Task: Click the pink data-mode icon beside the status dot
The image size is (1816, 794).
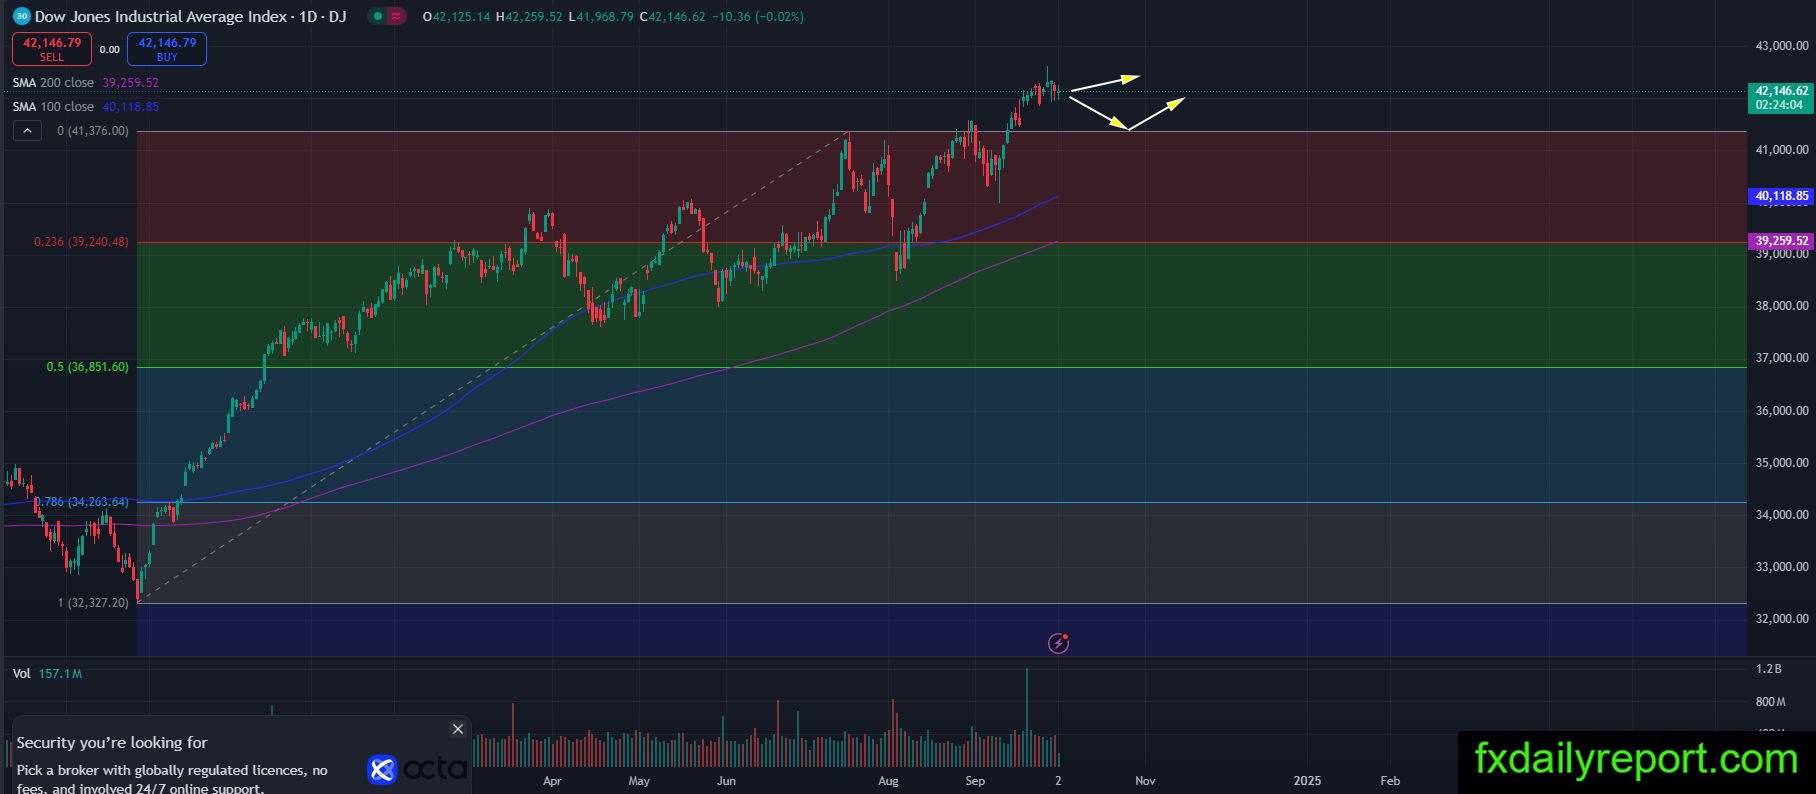Action: click(396, 16)
